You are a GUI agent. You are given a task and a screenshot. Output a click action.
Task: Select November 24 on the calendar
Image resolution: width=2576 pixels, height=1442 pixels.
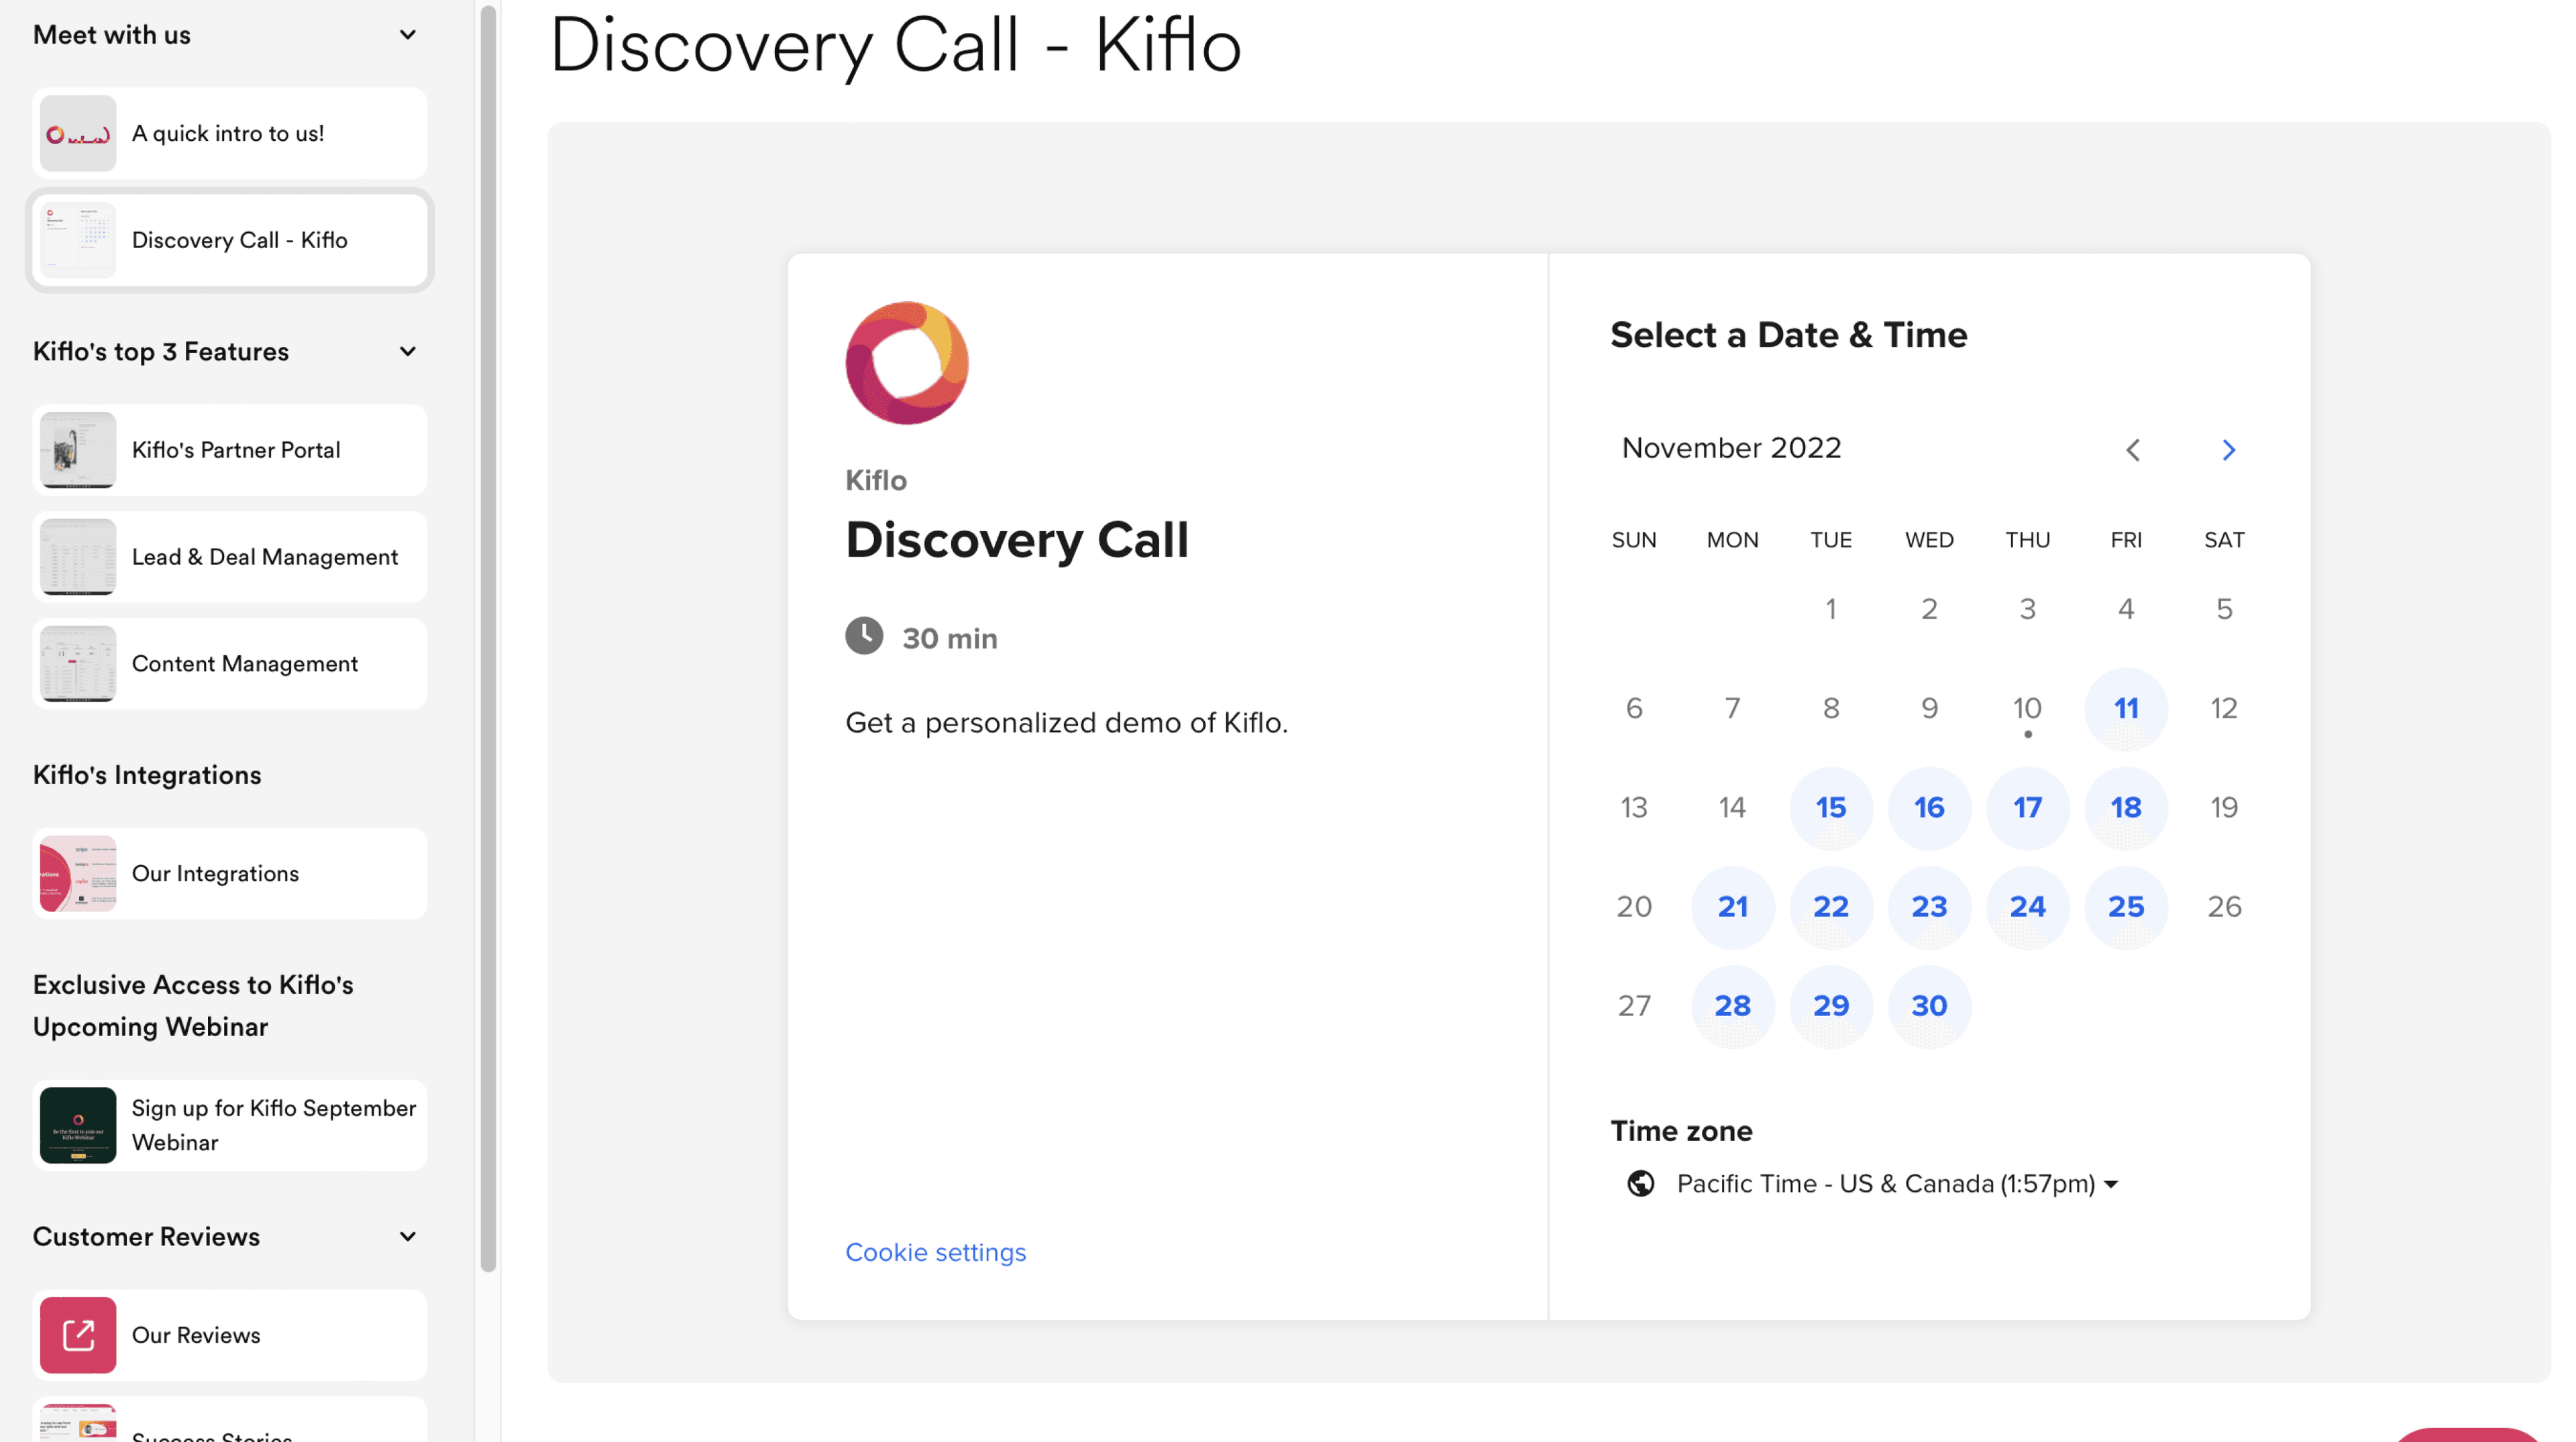[2027, 907]
